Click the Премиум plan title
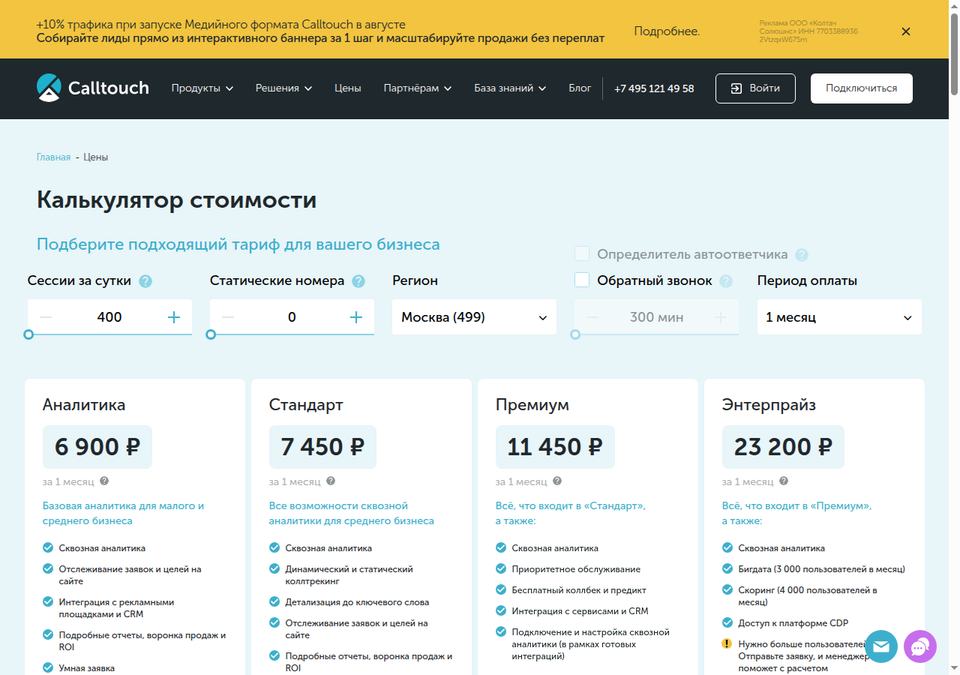 point(532,405)
